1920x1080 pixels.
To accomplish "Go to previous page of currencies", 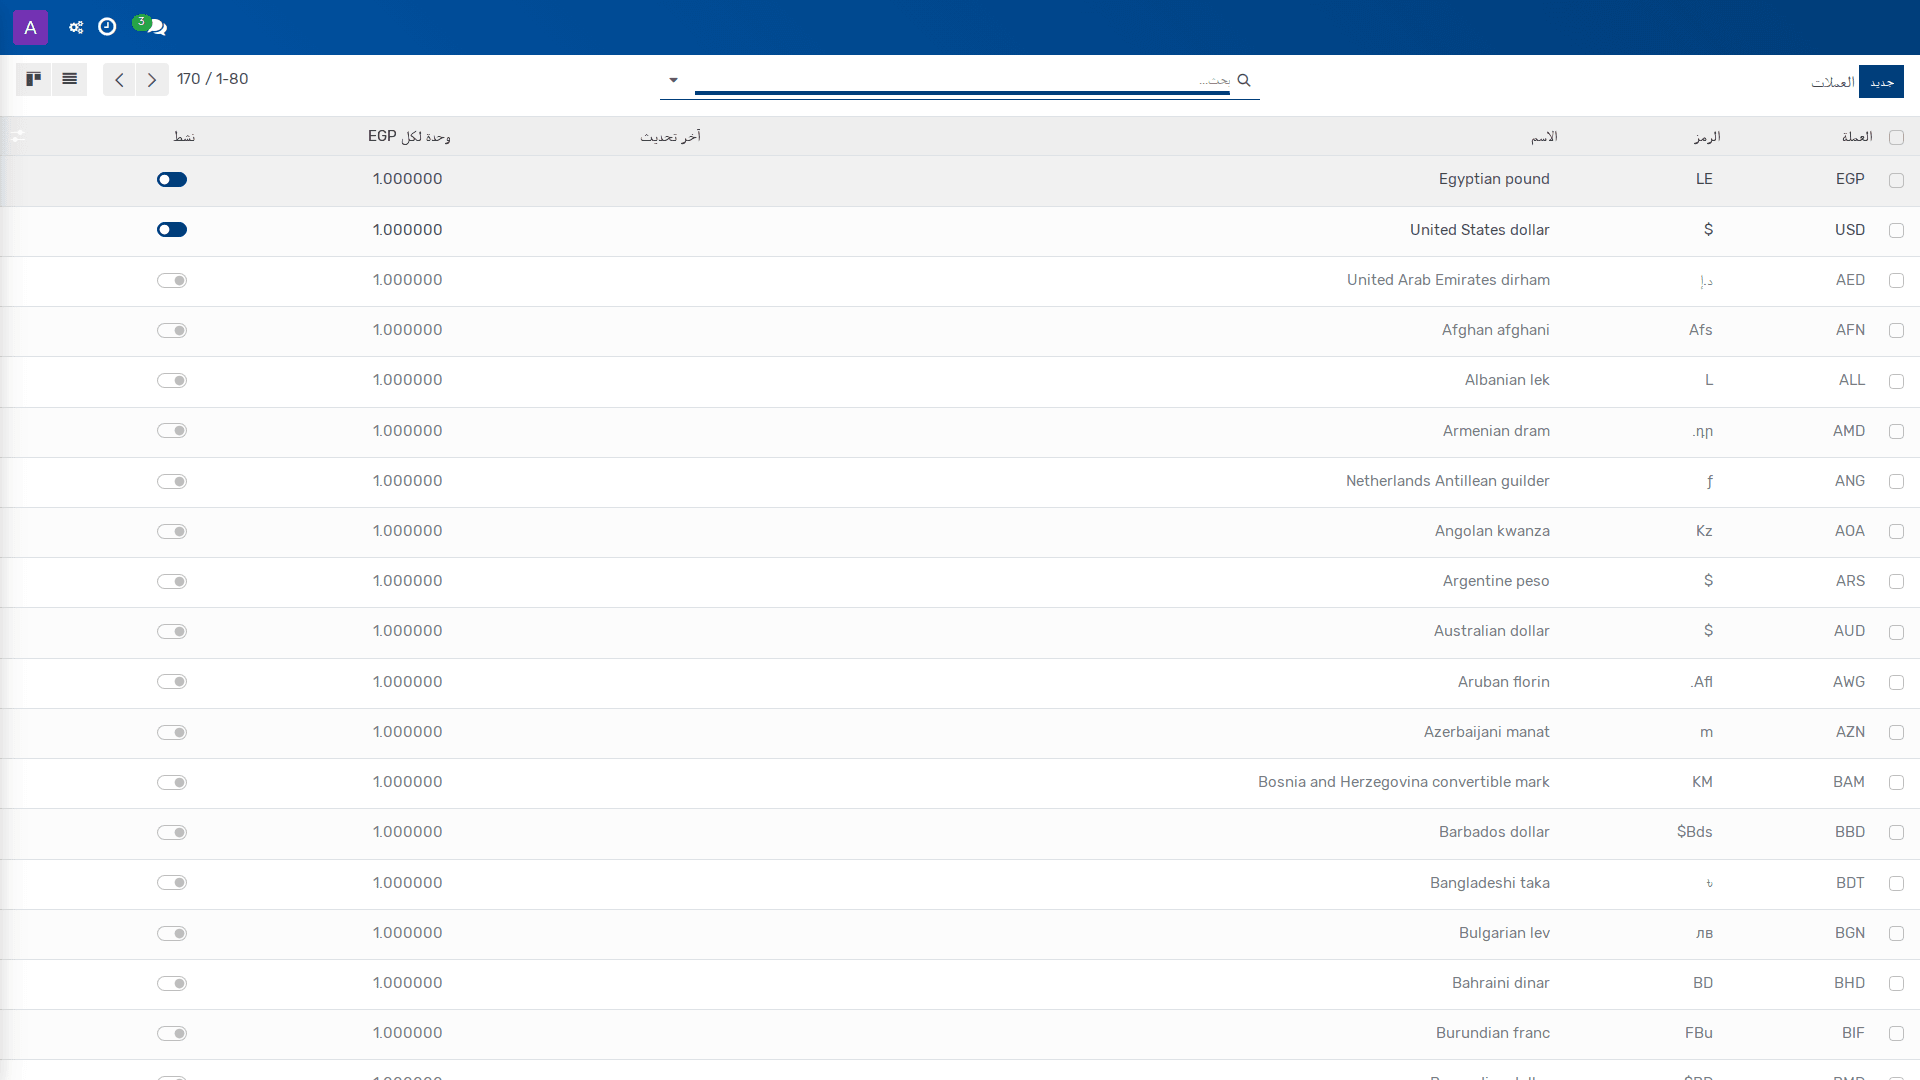I will pos(119,80).
